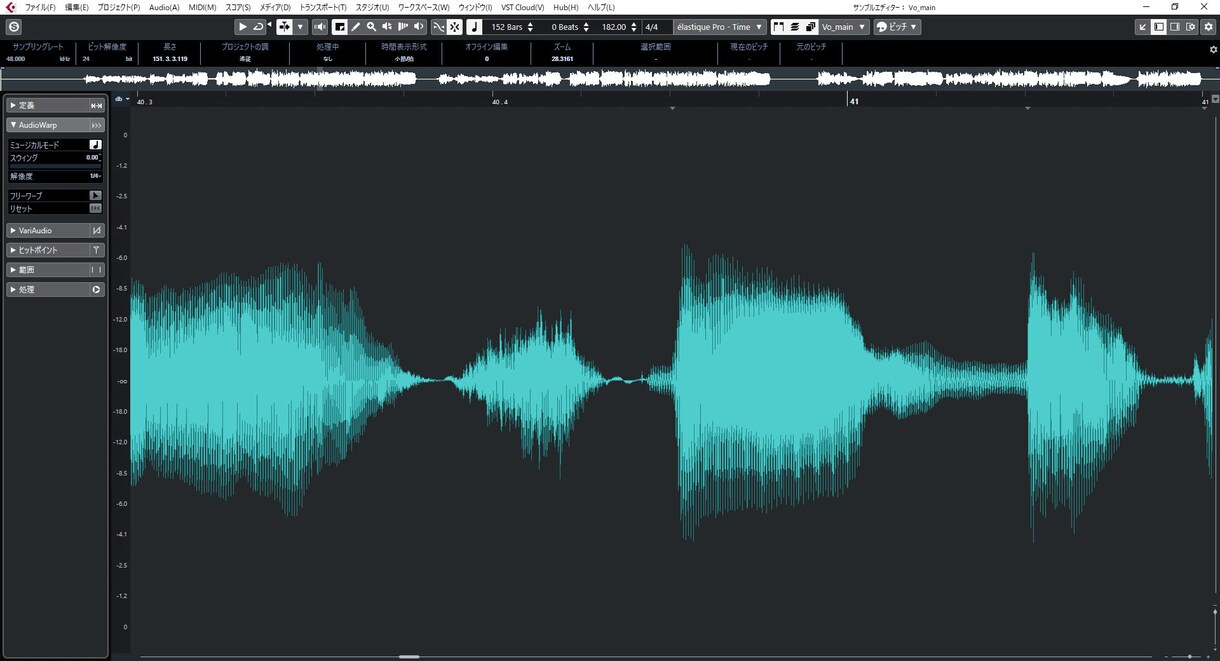Open the Vo_main clip selector dropdown
The height and width of the screenshot is (661, 1220).
843,27
